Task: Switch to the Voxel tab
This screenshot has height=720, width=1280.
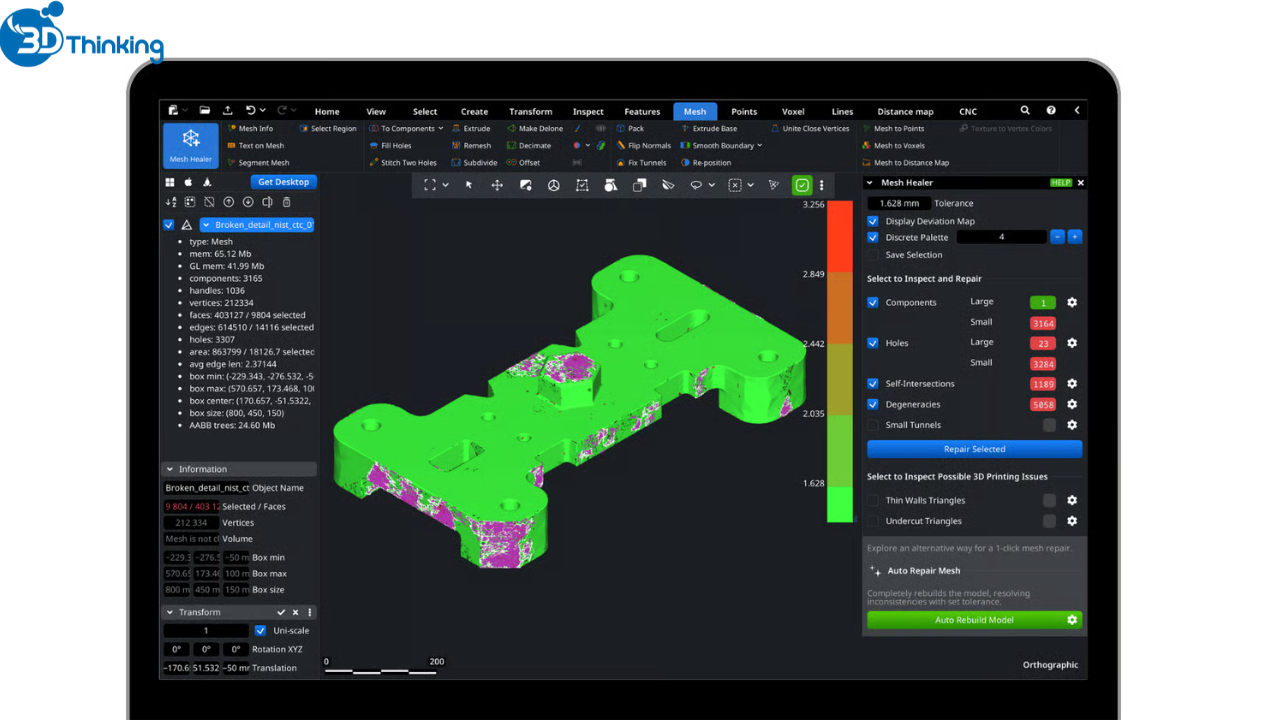Action: (793, 112)
